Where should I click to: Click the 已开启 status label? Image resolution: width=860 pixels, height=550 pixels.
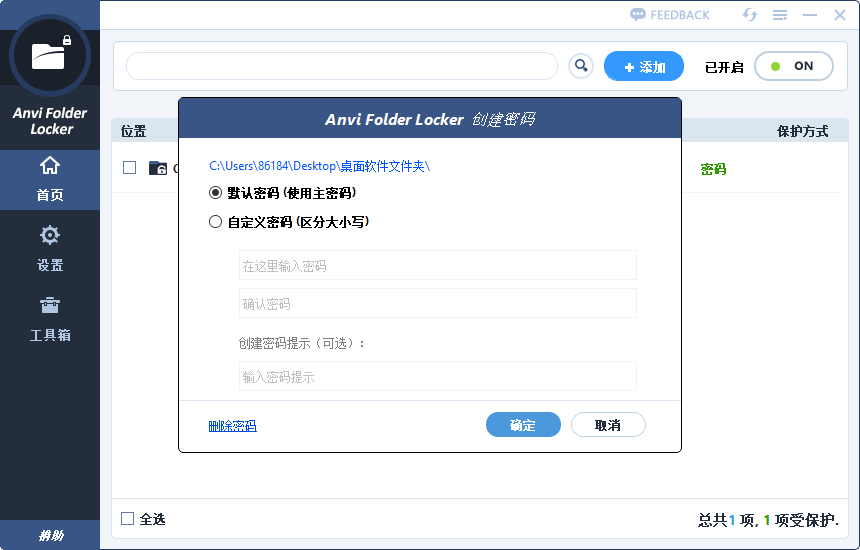724,67
